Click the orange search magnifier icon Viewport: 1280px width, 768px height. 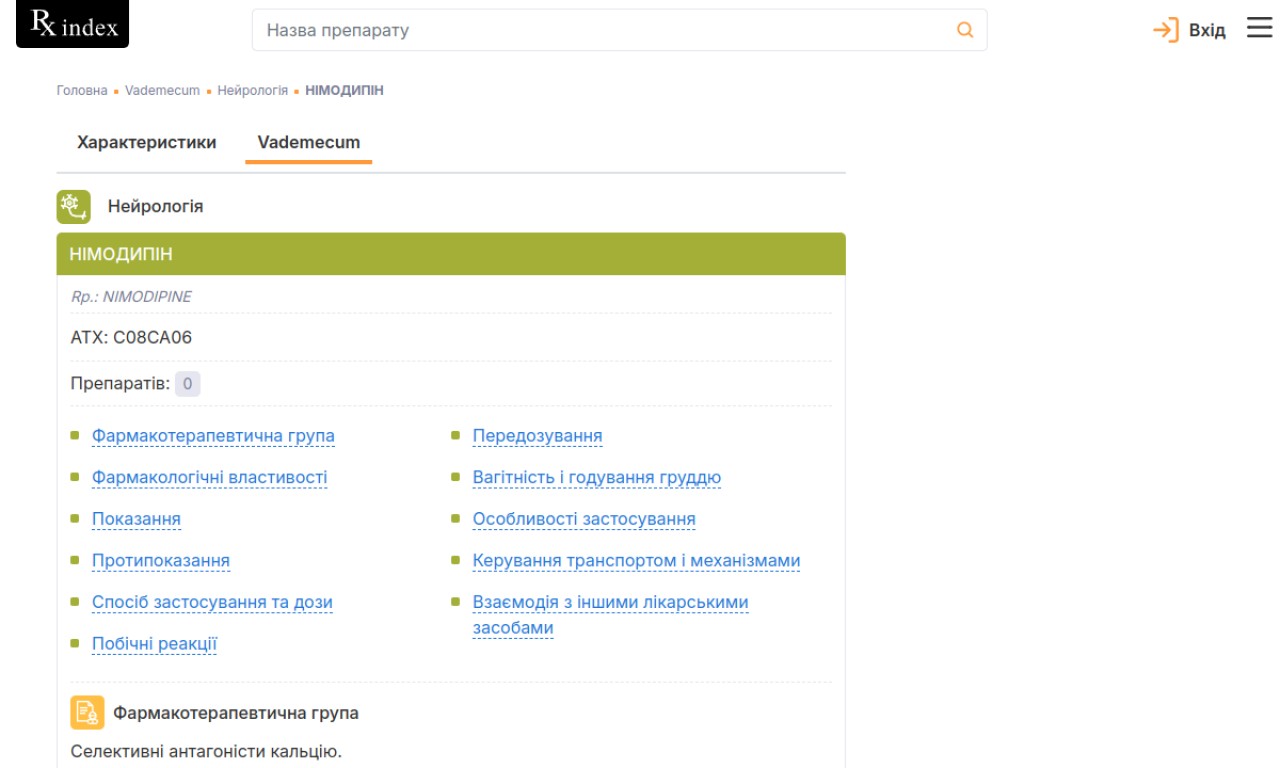click(x=965, y=30)
